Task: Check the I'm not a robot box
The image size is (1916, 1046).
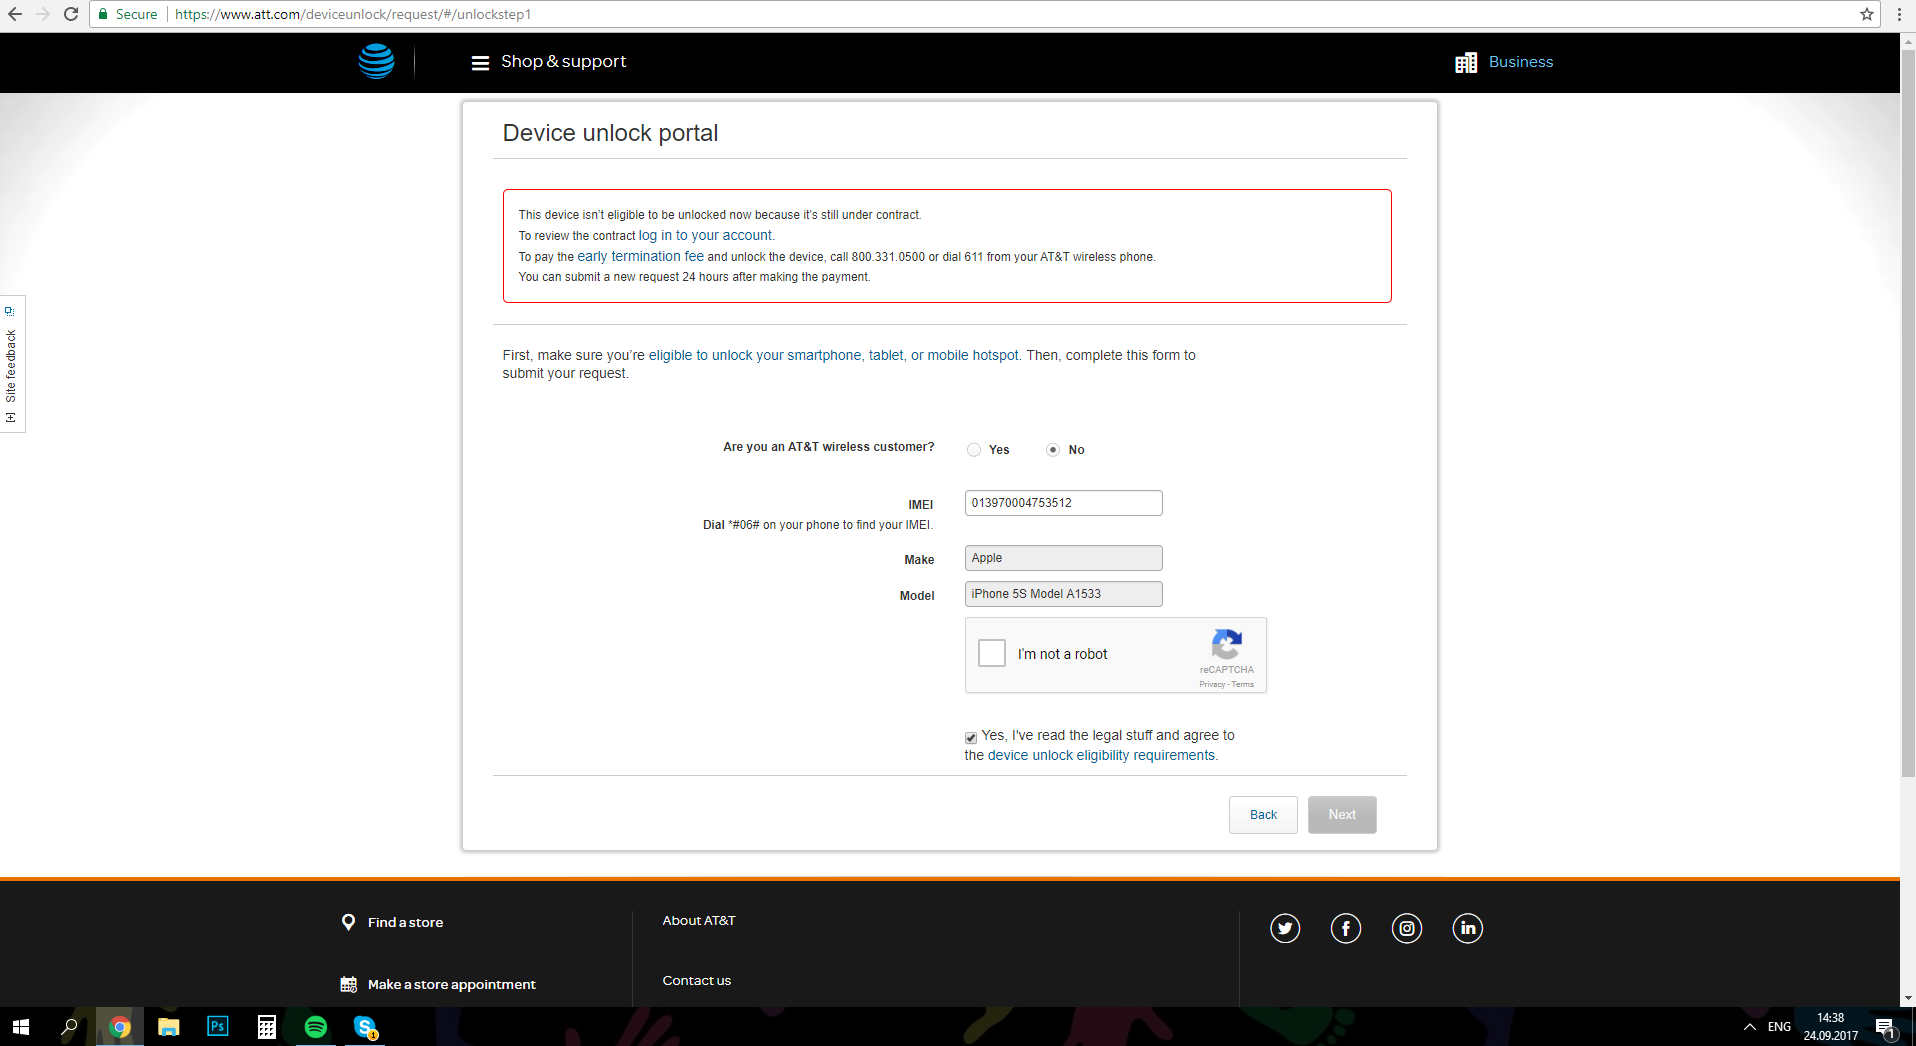Action: coord(991,653)
